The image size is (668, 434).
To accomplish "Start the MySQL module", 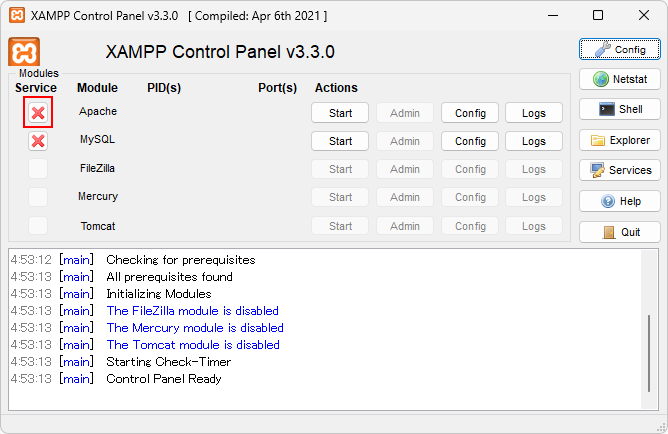I will [x=340, y=141].
